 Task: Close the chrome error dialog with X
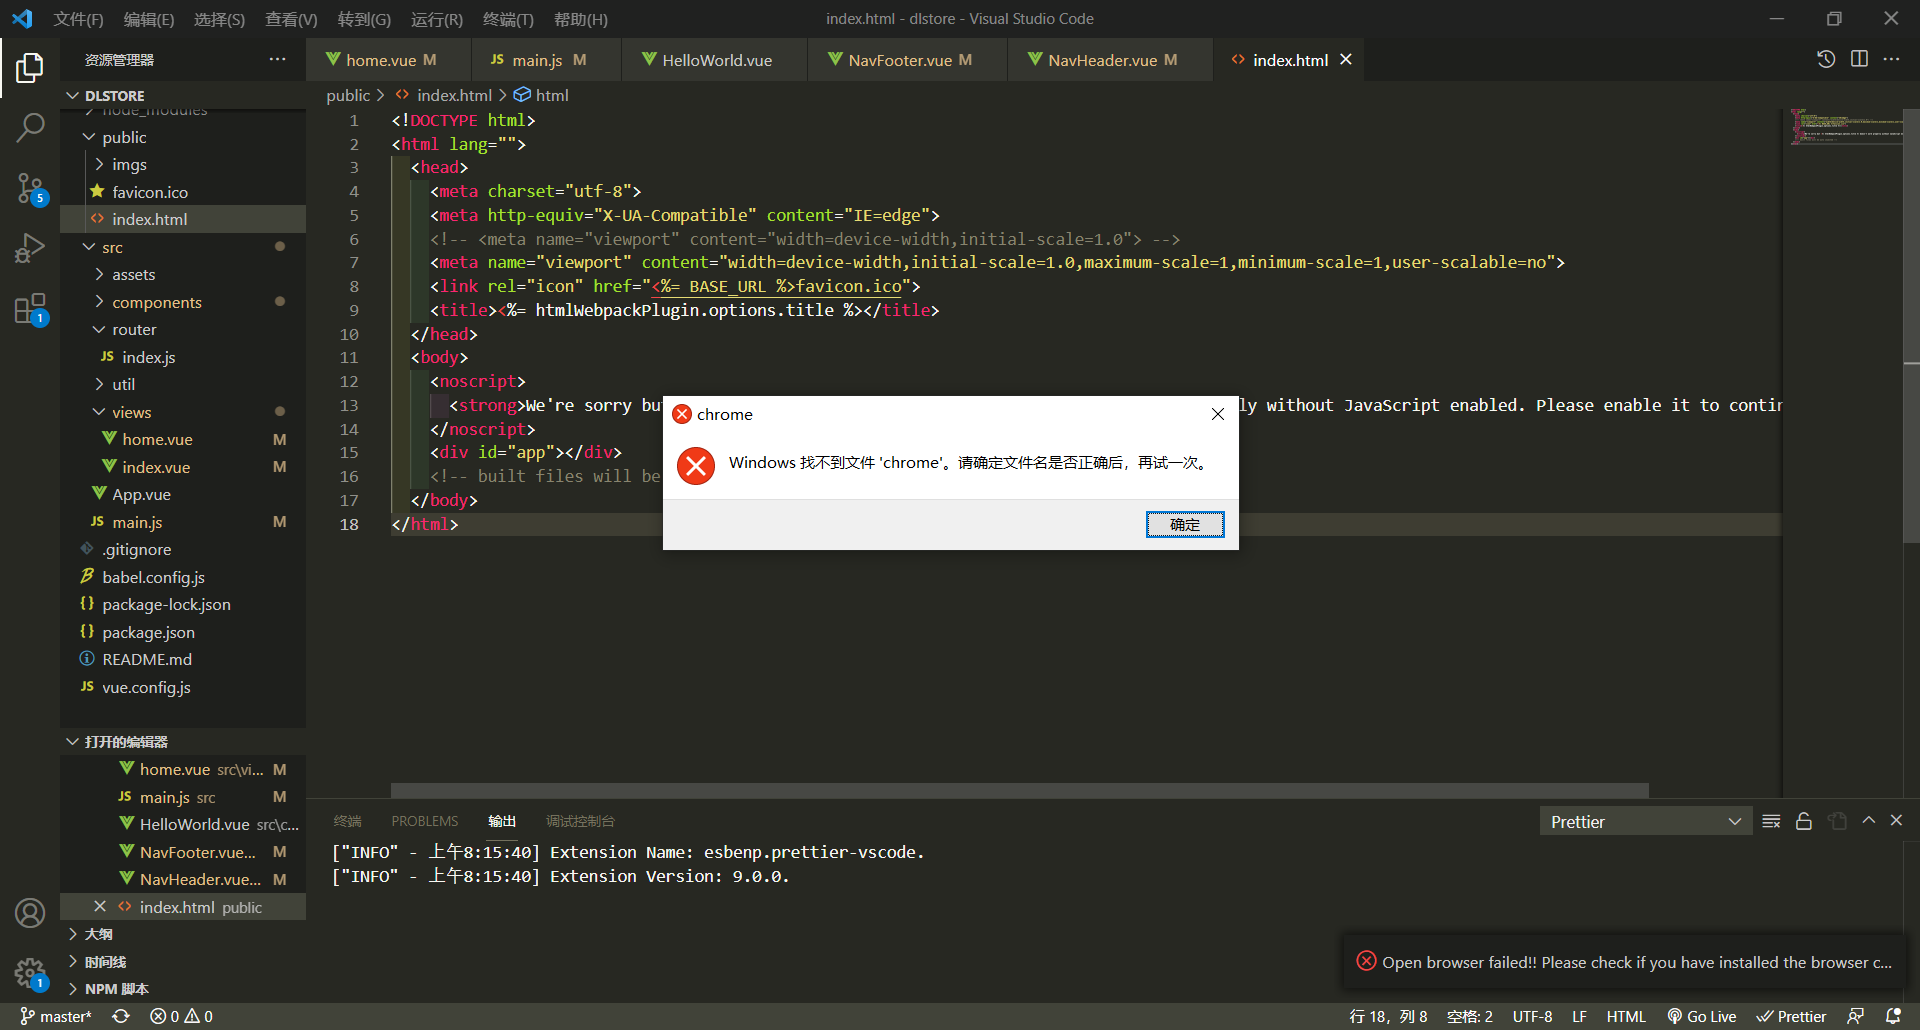[1217, 414]
